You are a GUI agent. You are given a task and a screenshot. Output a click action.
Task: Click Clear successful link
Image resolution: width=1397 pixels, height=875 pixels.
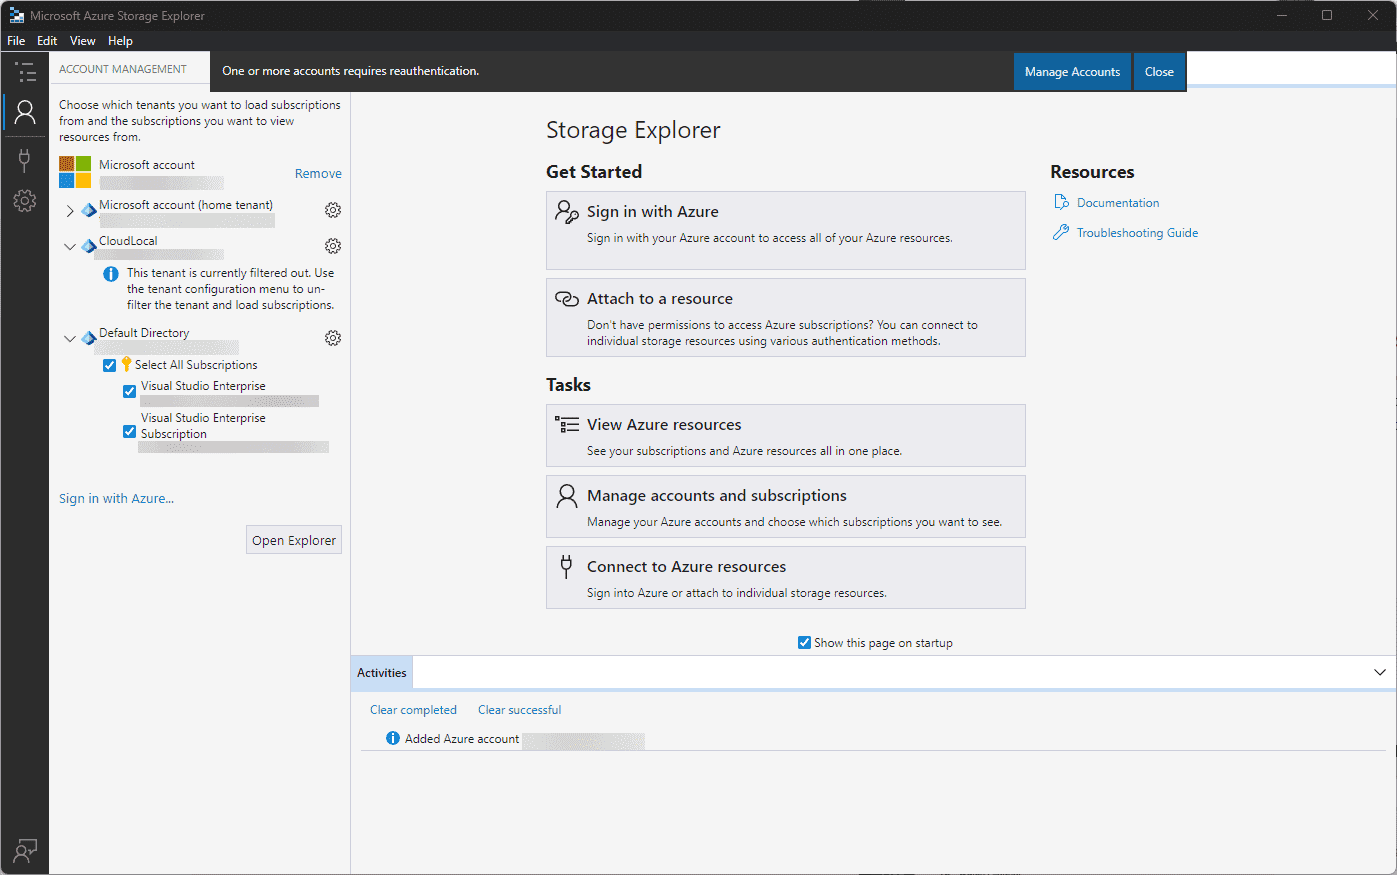(519, 709)
